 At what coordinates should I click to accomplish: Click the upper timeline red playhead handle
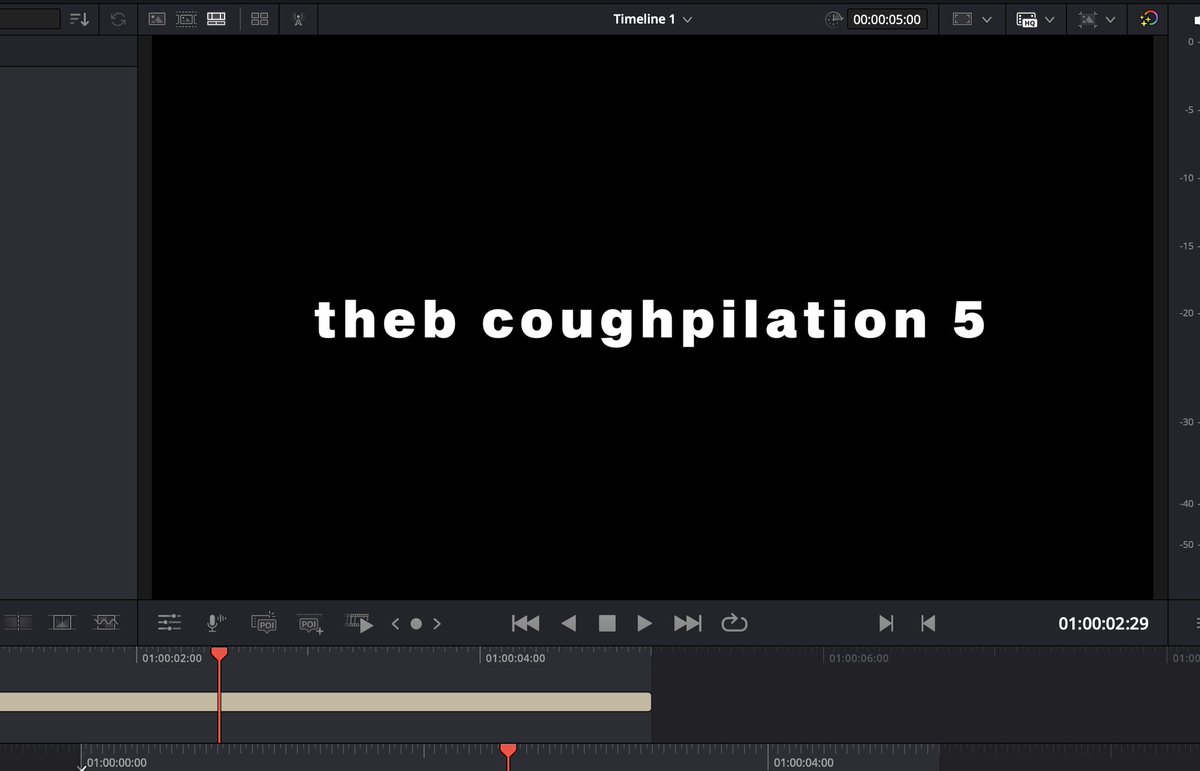click(219, 653)
